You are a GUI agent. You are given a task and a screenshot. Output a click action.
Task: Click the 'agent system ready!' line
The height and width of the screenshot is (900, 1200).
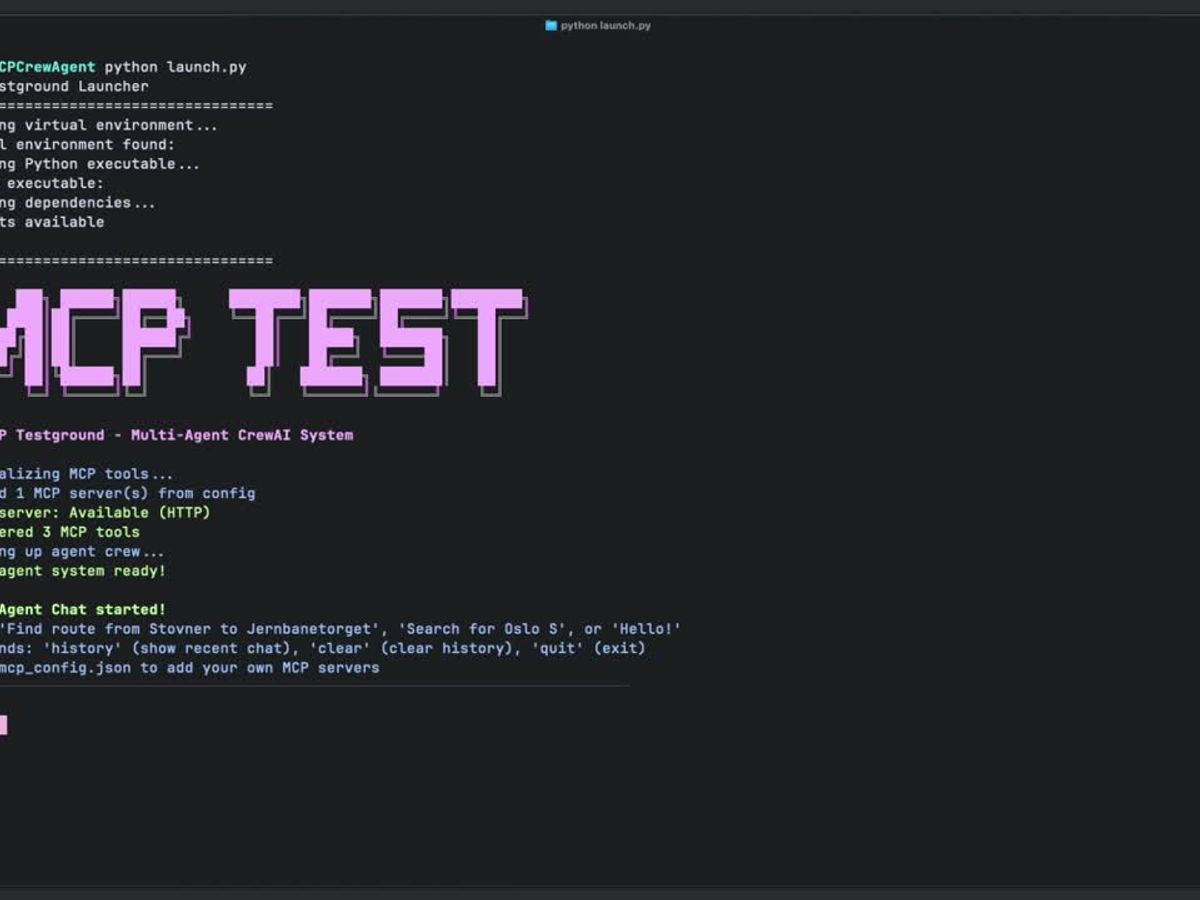pyautogui.click(x=83, y=571)
